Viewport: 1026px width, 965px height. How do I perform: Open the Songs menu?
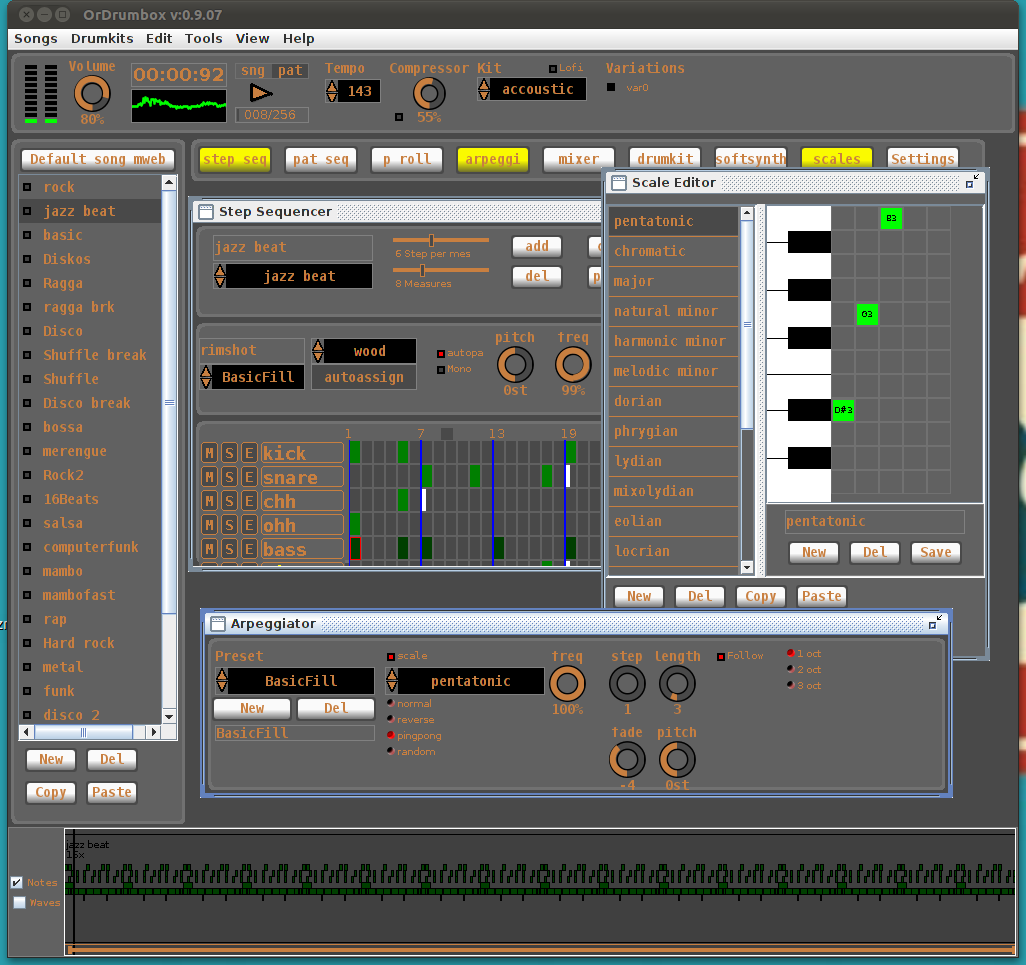coord(36,39)
